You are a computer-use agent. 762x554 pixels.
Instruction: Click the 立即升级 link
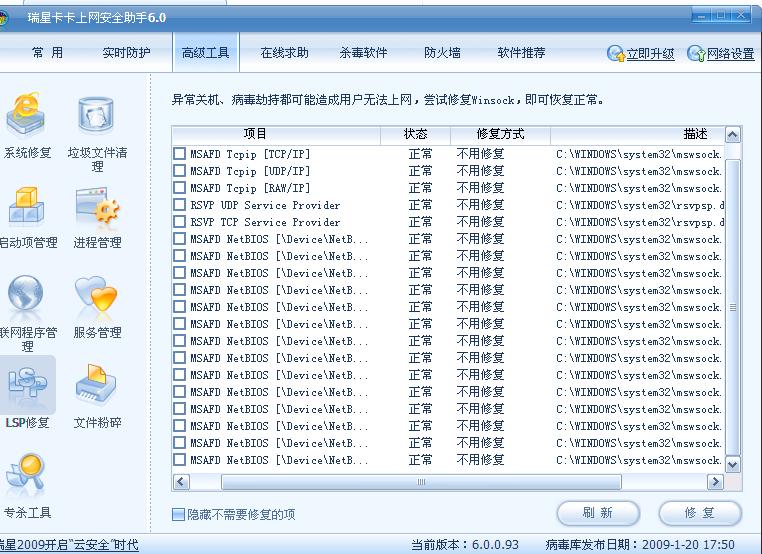click(650, 54)
